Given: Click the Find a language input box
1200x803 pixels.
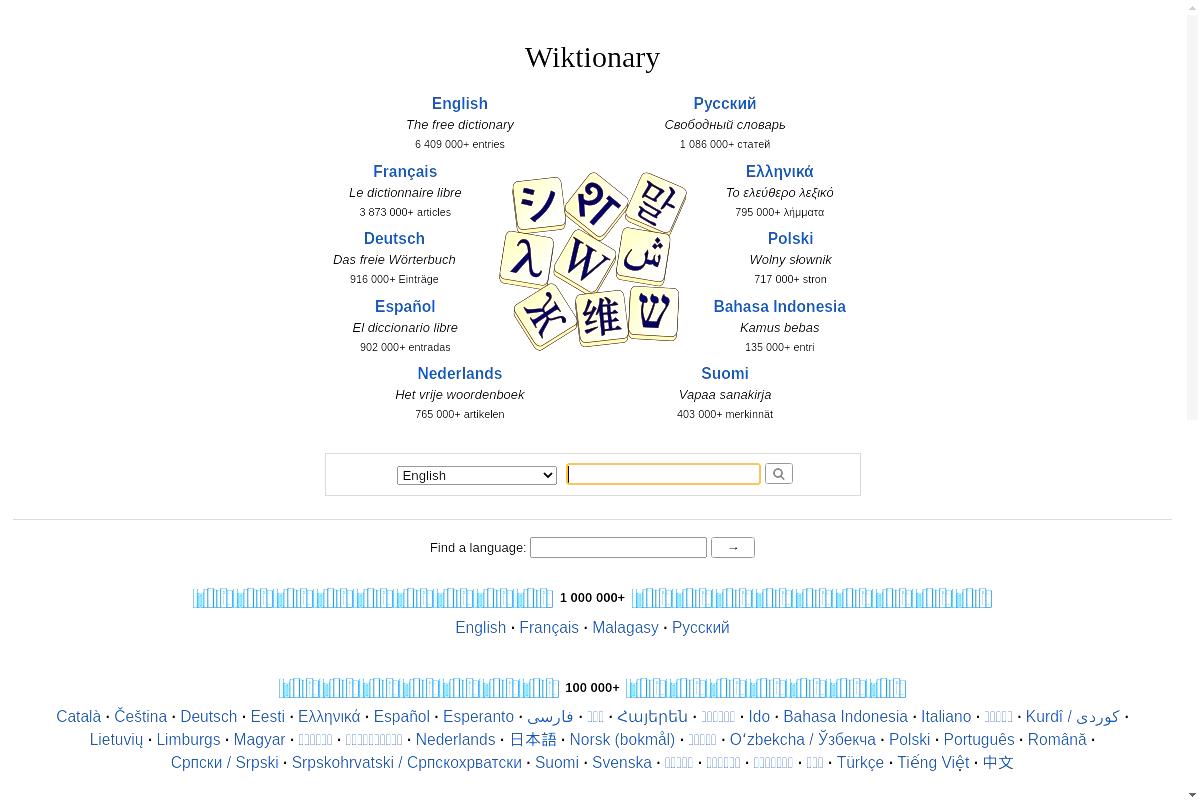Looking at the screenshot, I should point(618,548).
